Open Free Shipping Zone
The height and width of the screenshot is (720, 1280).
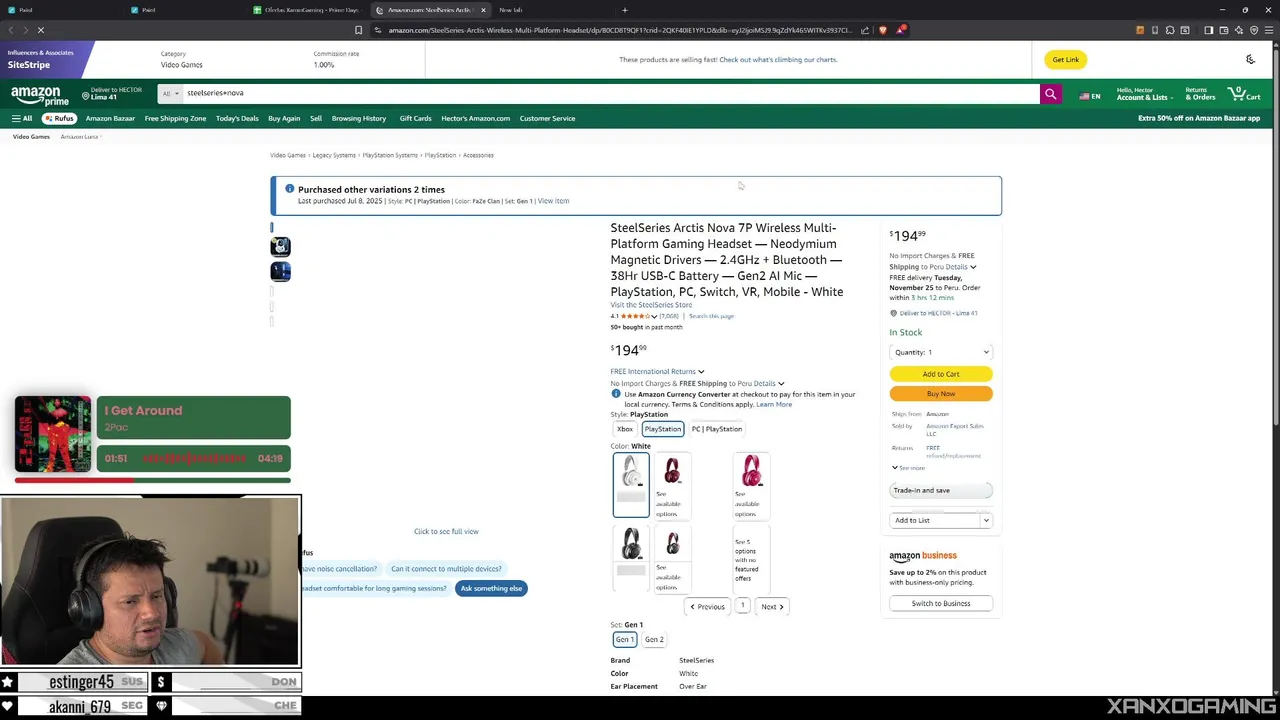175,118
